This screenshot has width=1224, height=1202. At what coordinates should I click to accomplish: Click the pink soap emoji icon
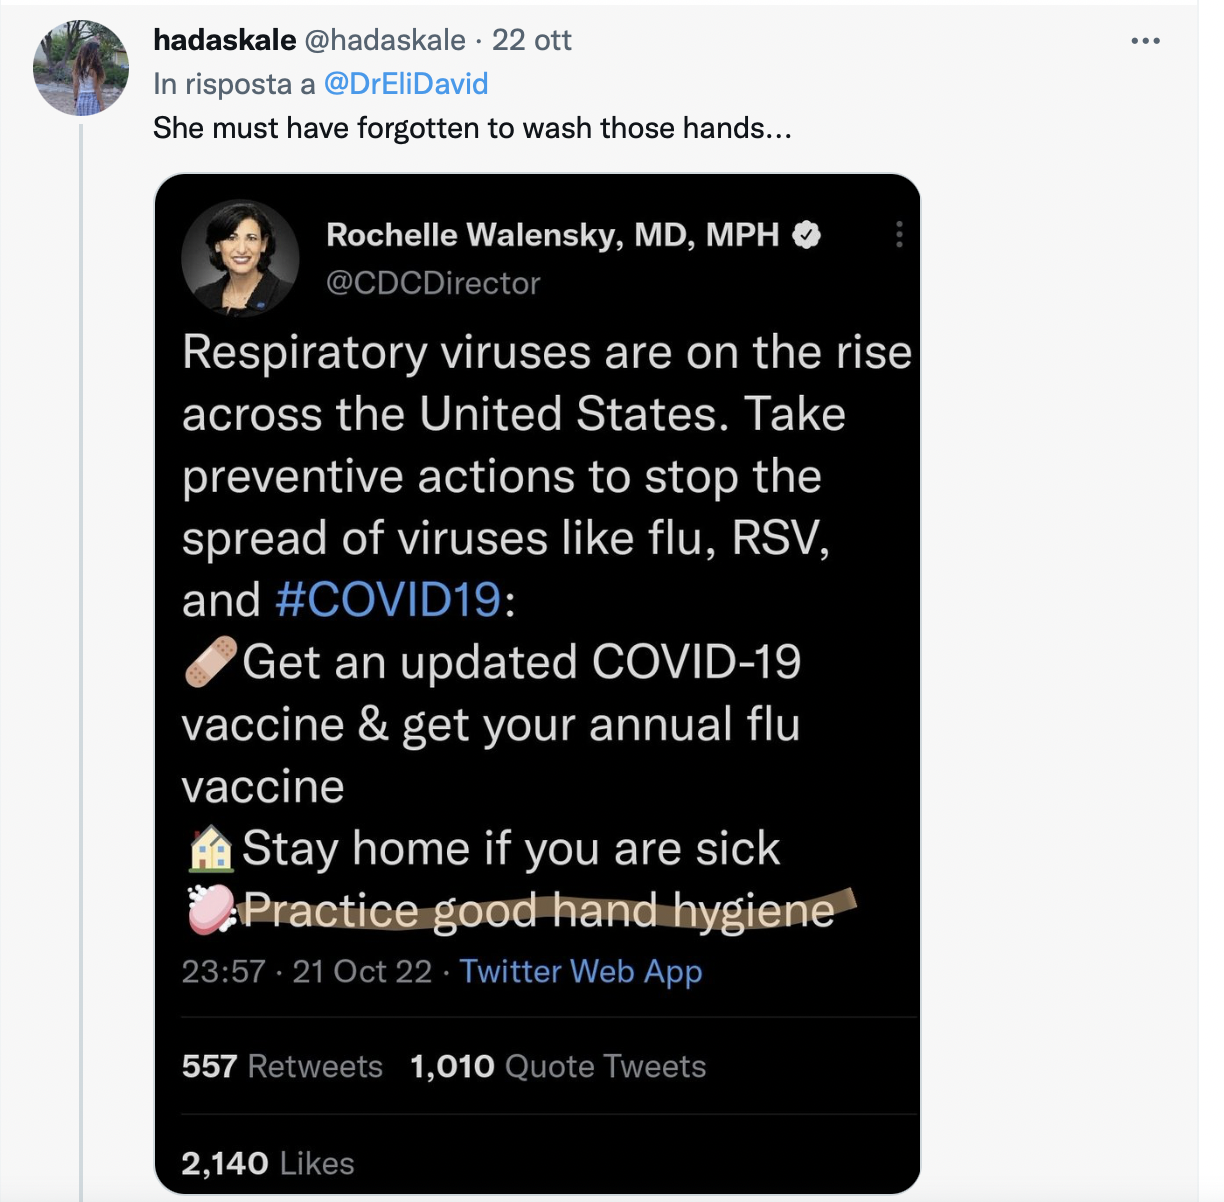pos(211,910)
